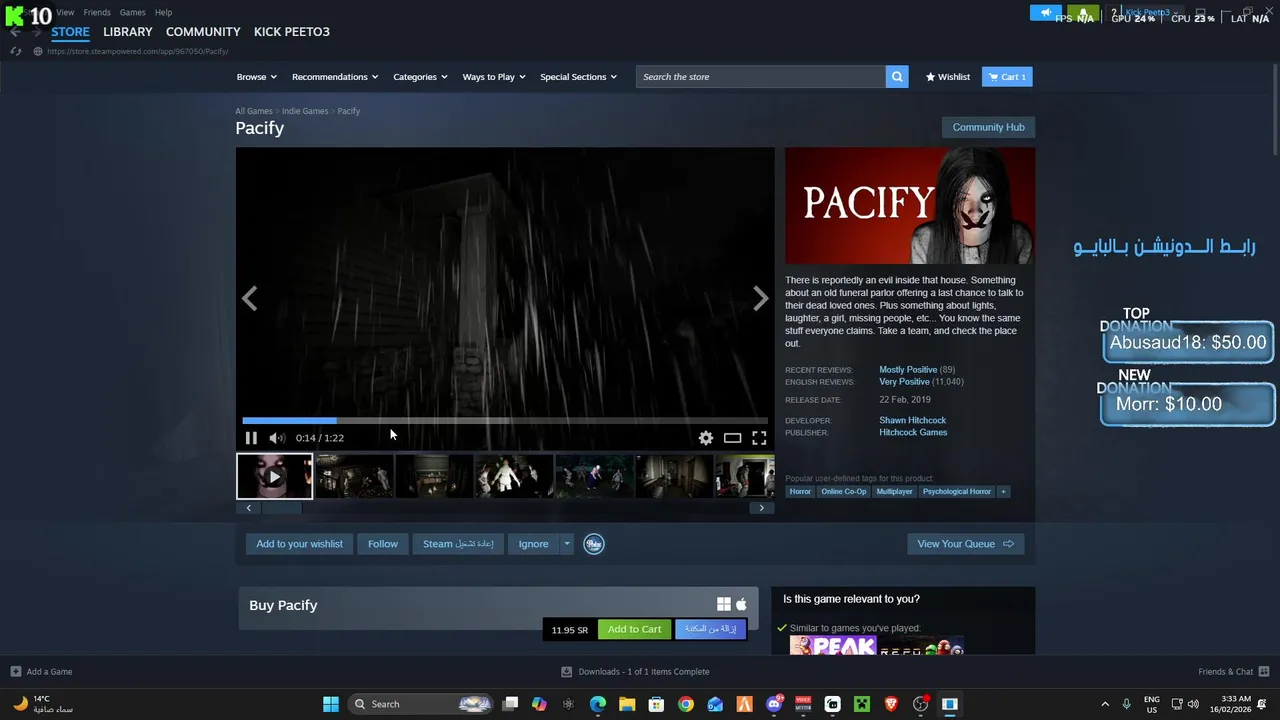This screenshot has height=720, width=1280.
Task: Click the store search magnifier button
Action: click(x=897, y=77)
